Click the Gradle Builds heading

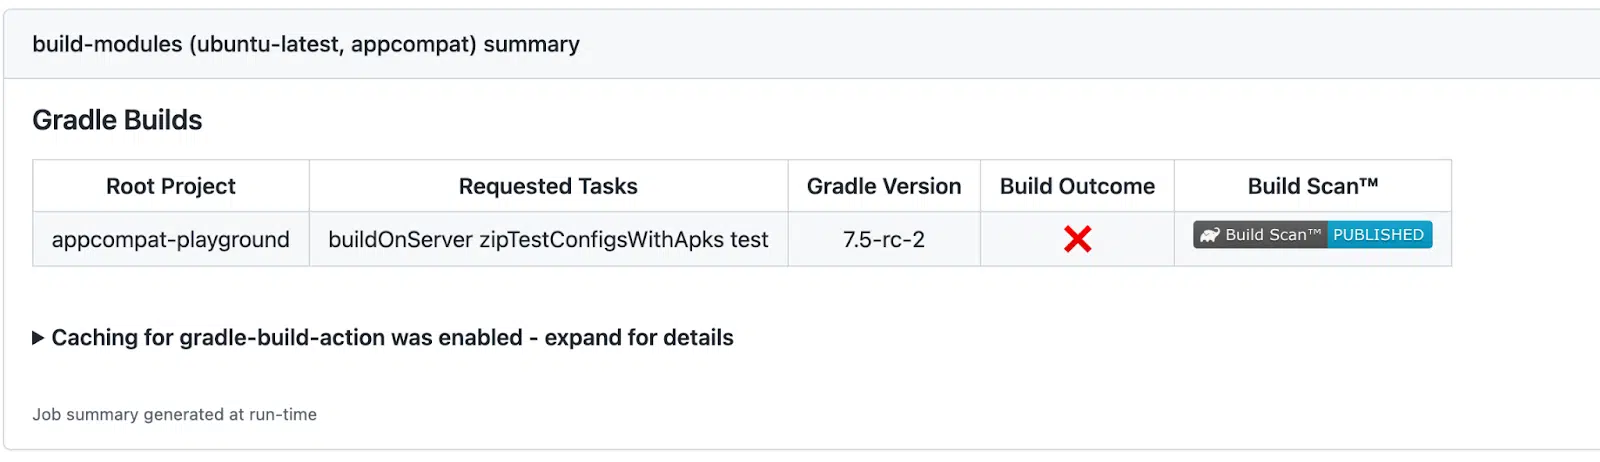pyautogui.click(x=117, y=120)
